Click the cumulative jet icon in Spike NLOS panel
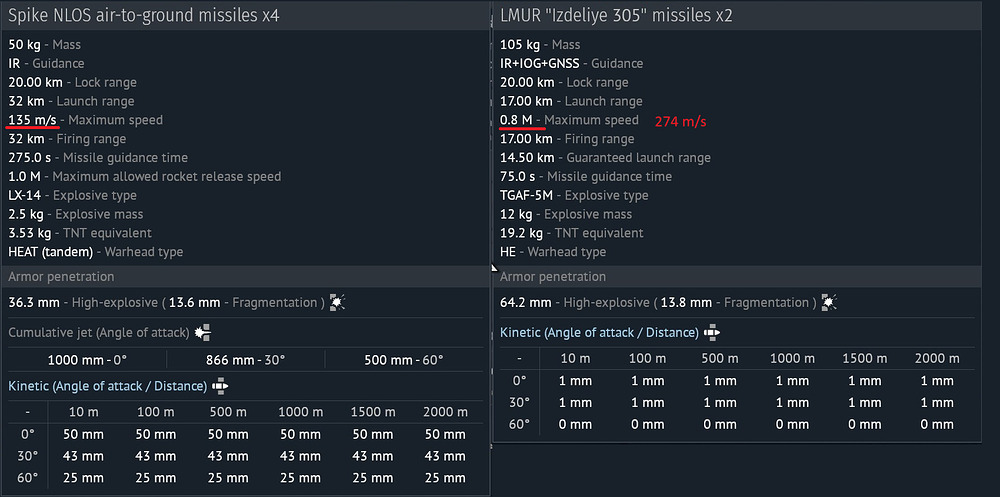 coord(203,332)
